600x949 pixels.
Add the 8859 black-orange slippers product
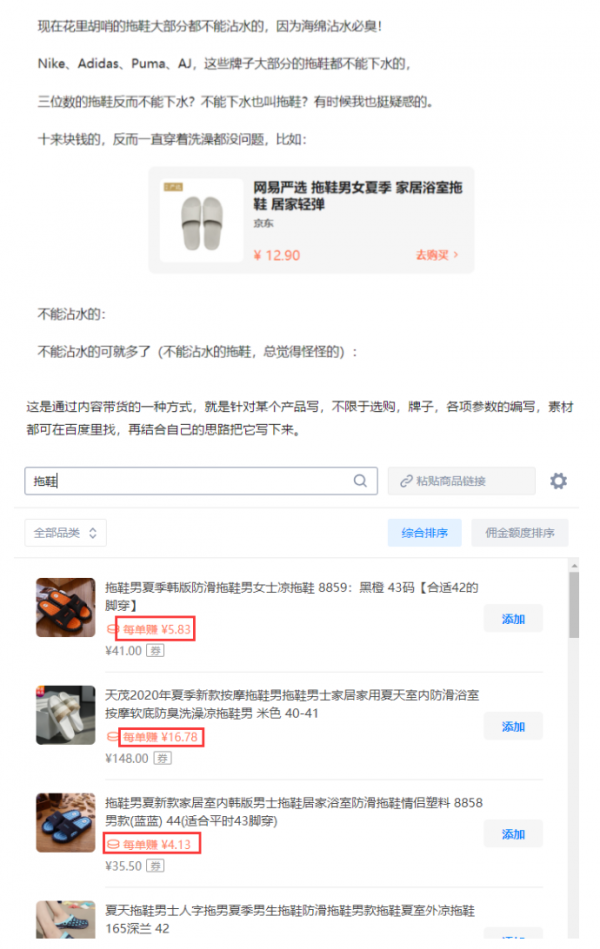513,619
